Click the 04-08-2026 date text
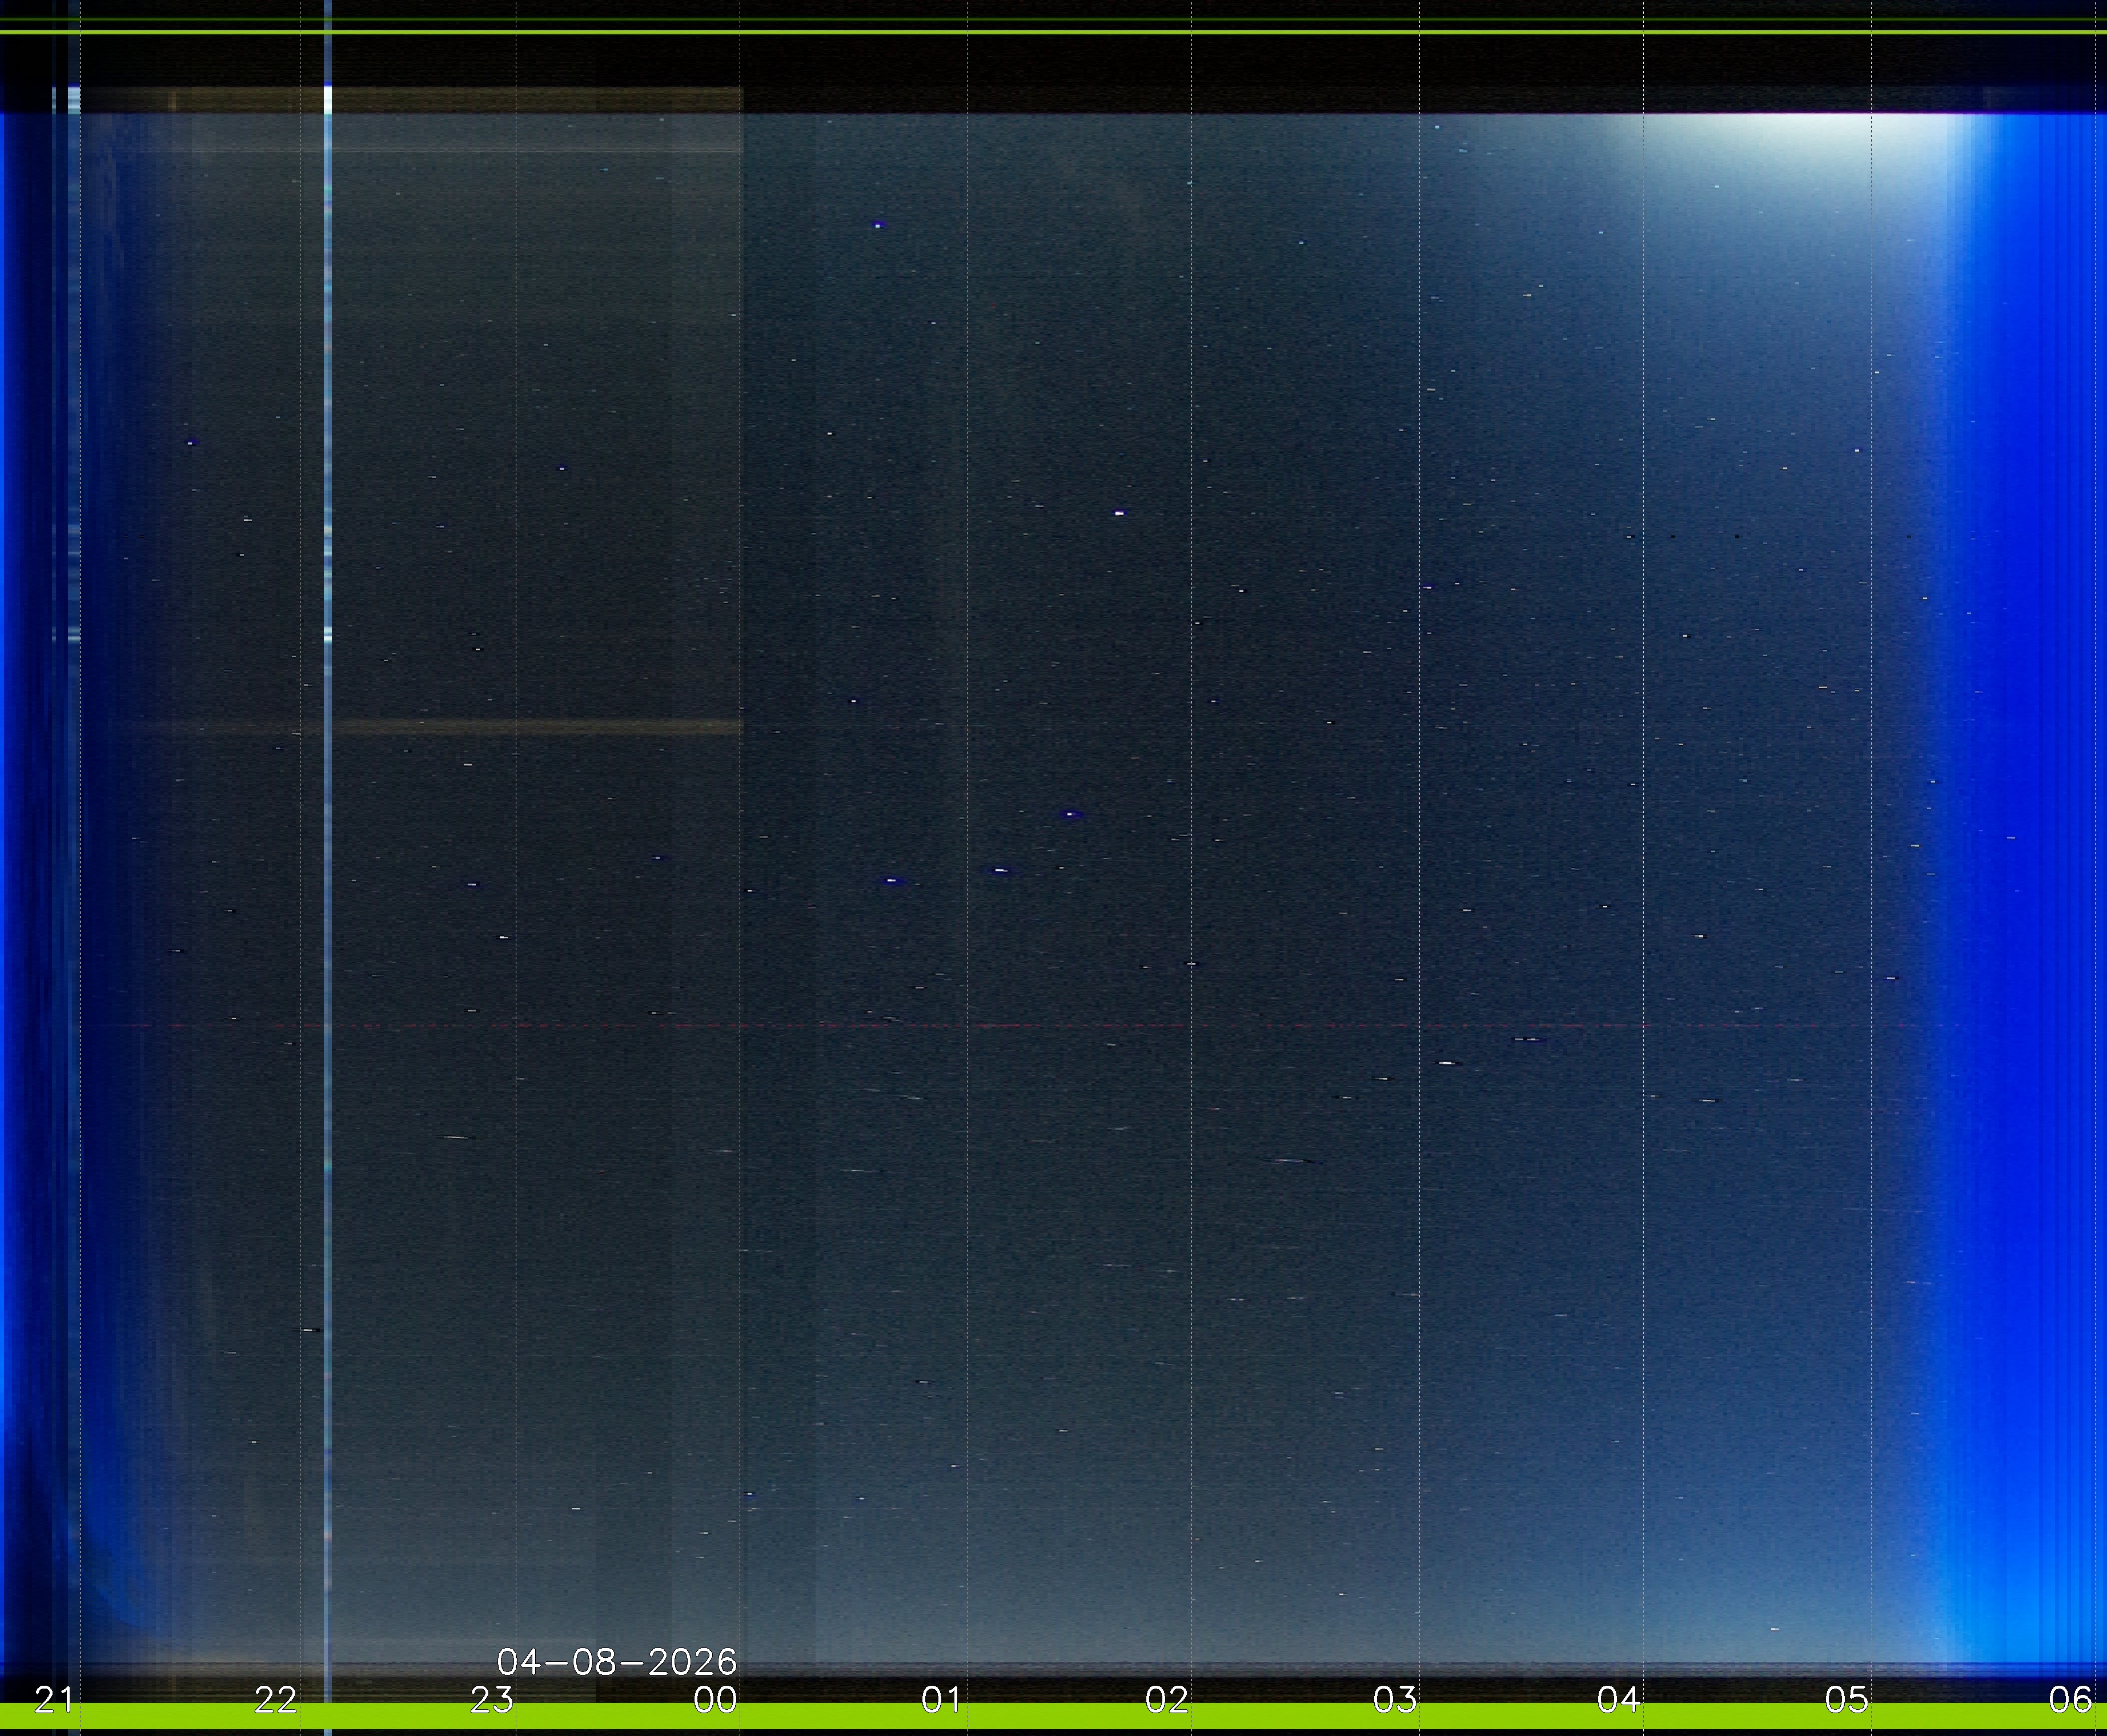This screenshot has width=2107, height=1736. point(616,1662)
